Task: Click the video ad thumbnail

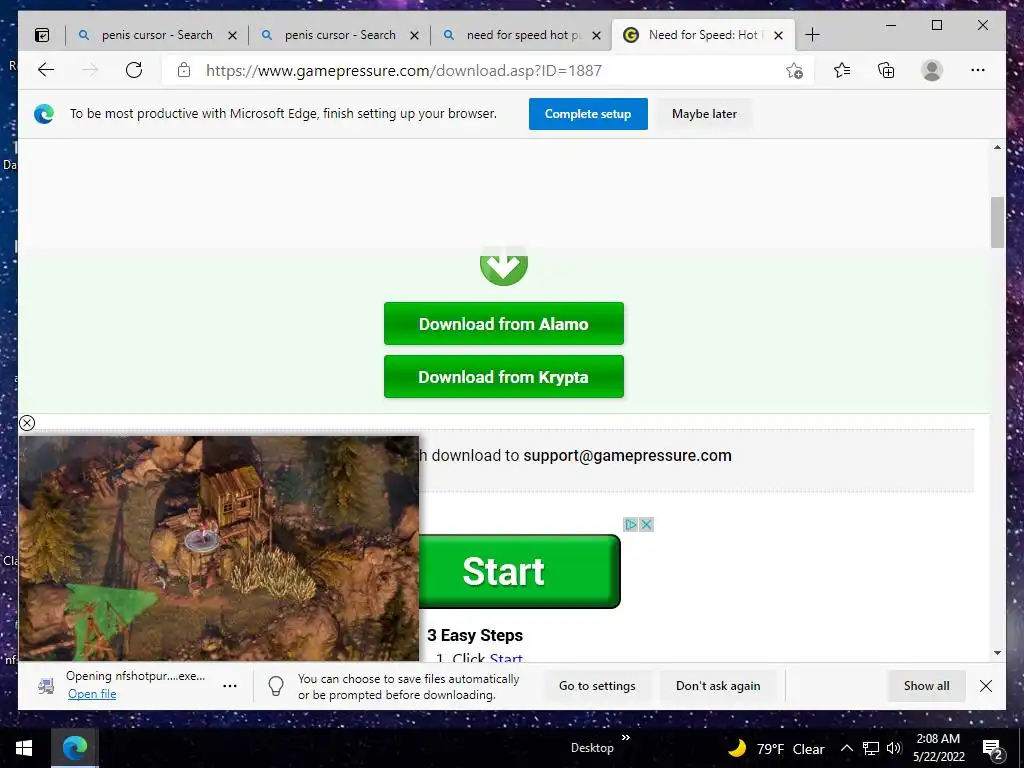Action: click(x=219, y=549)
